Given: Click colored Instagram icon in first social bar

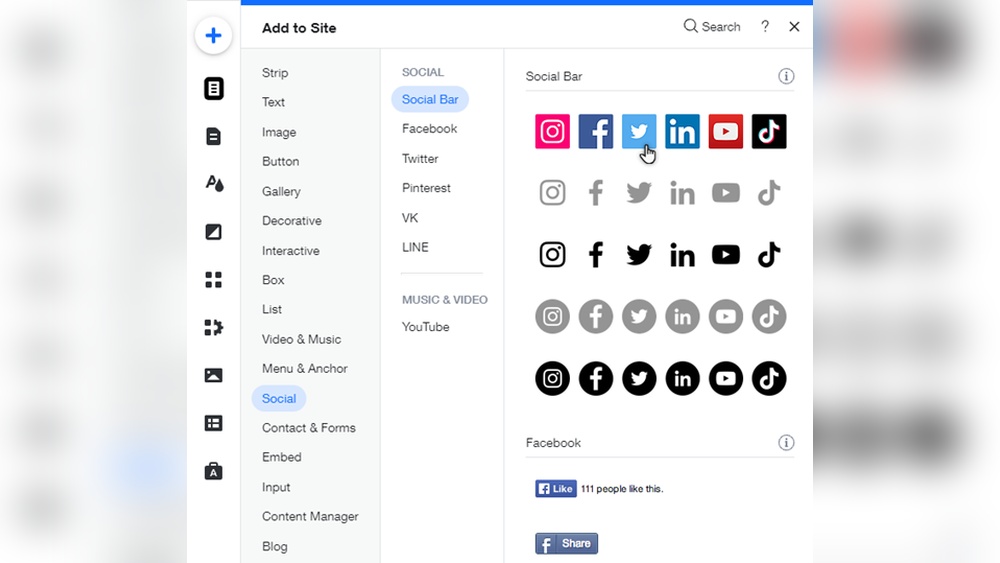Looking at the screenshot, I should 552,131.
